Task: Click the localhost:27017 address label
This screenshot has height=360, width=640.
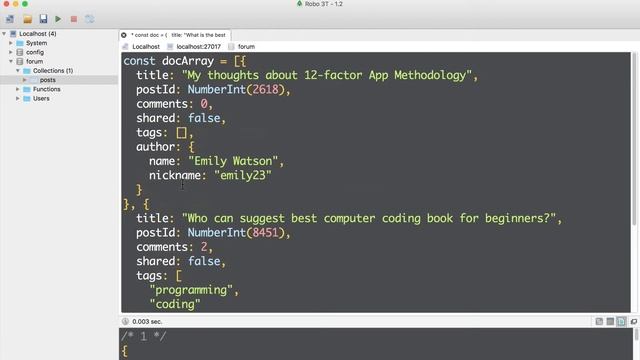Action: [198, 47]
